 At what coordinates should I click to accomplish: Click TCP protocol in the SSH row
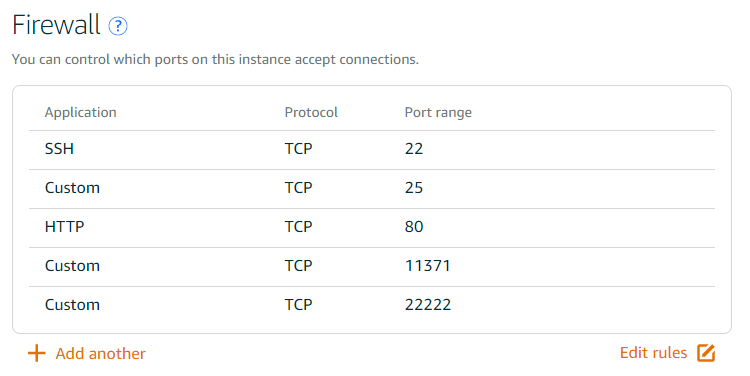coord(298,149)
